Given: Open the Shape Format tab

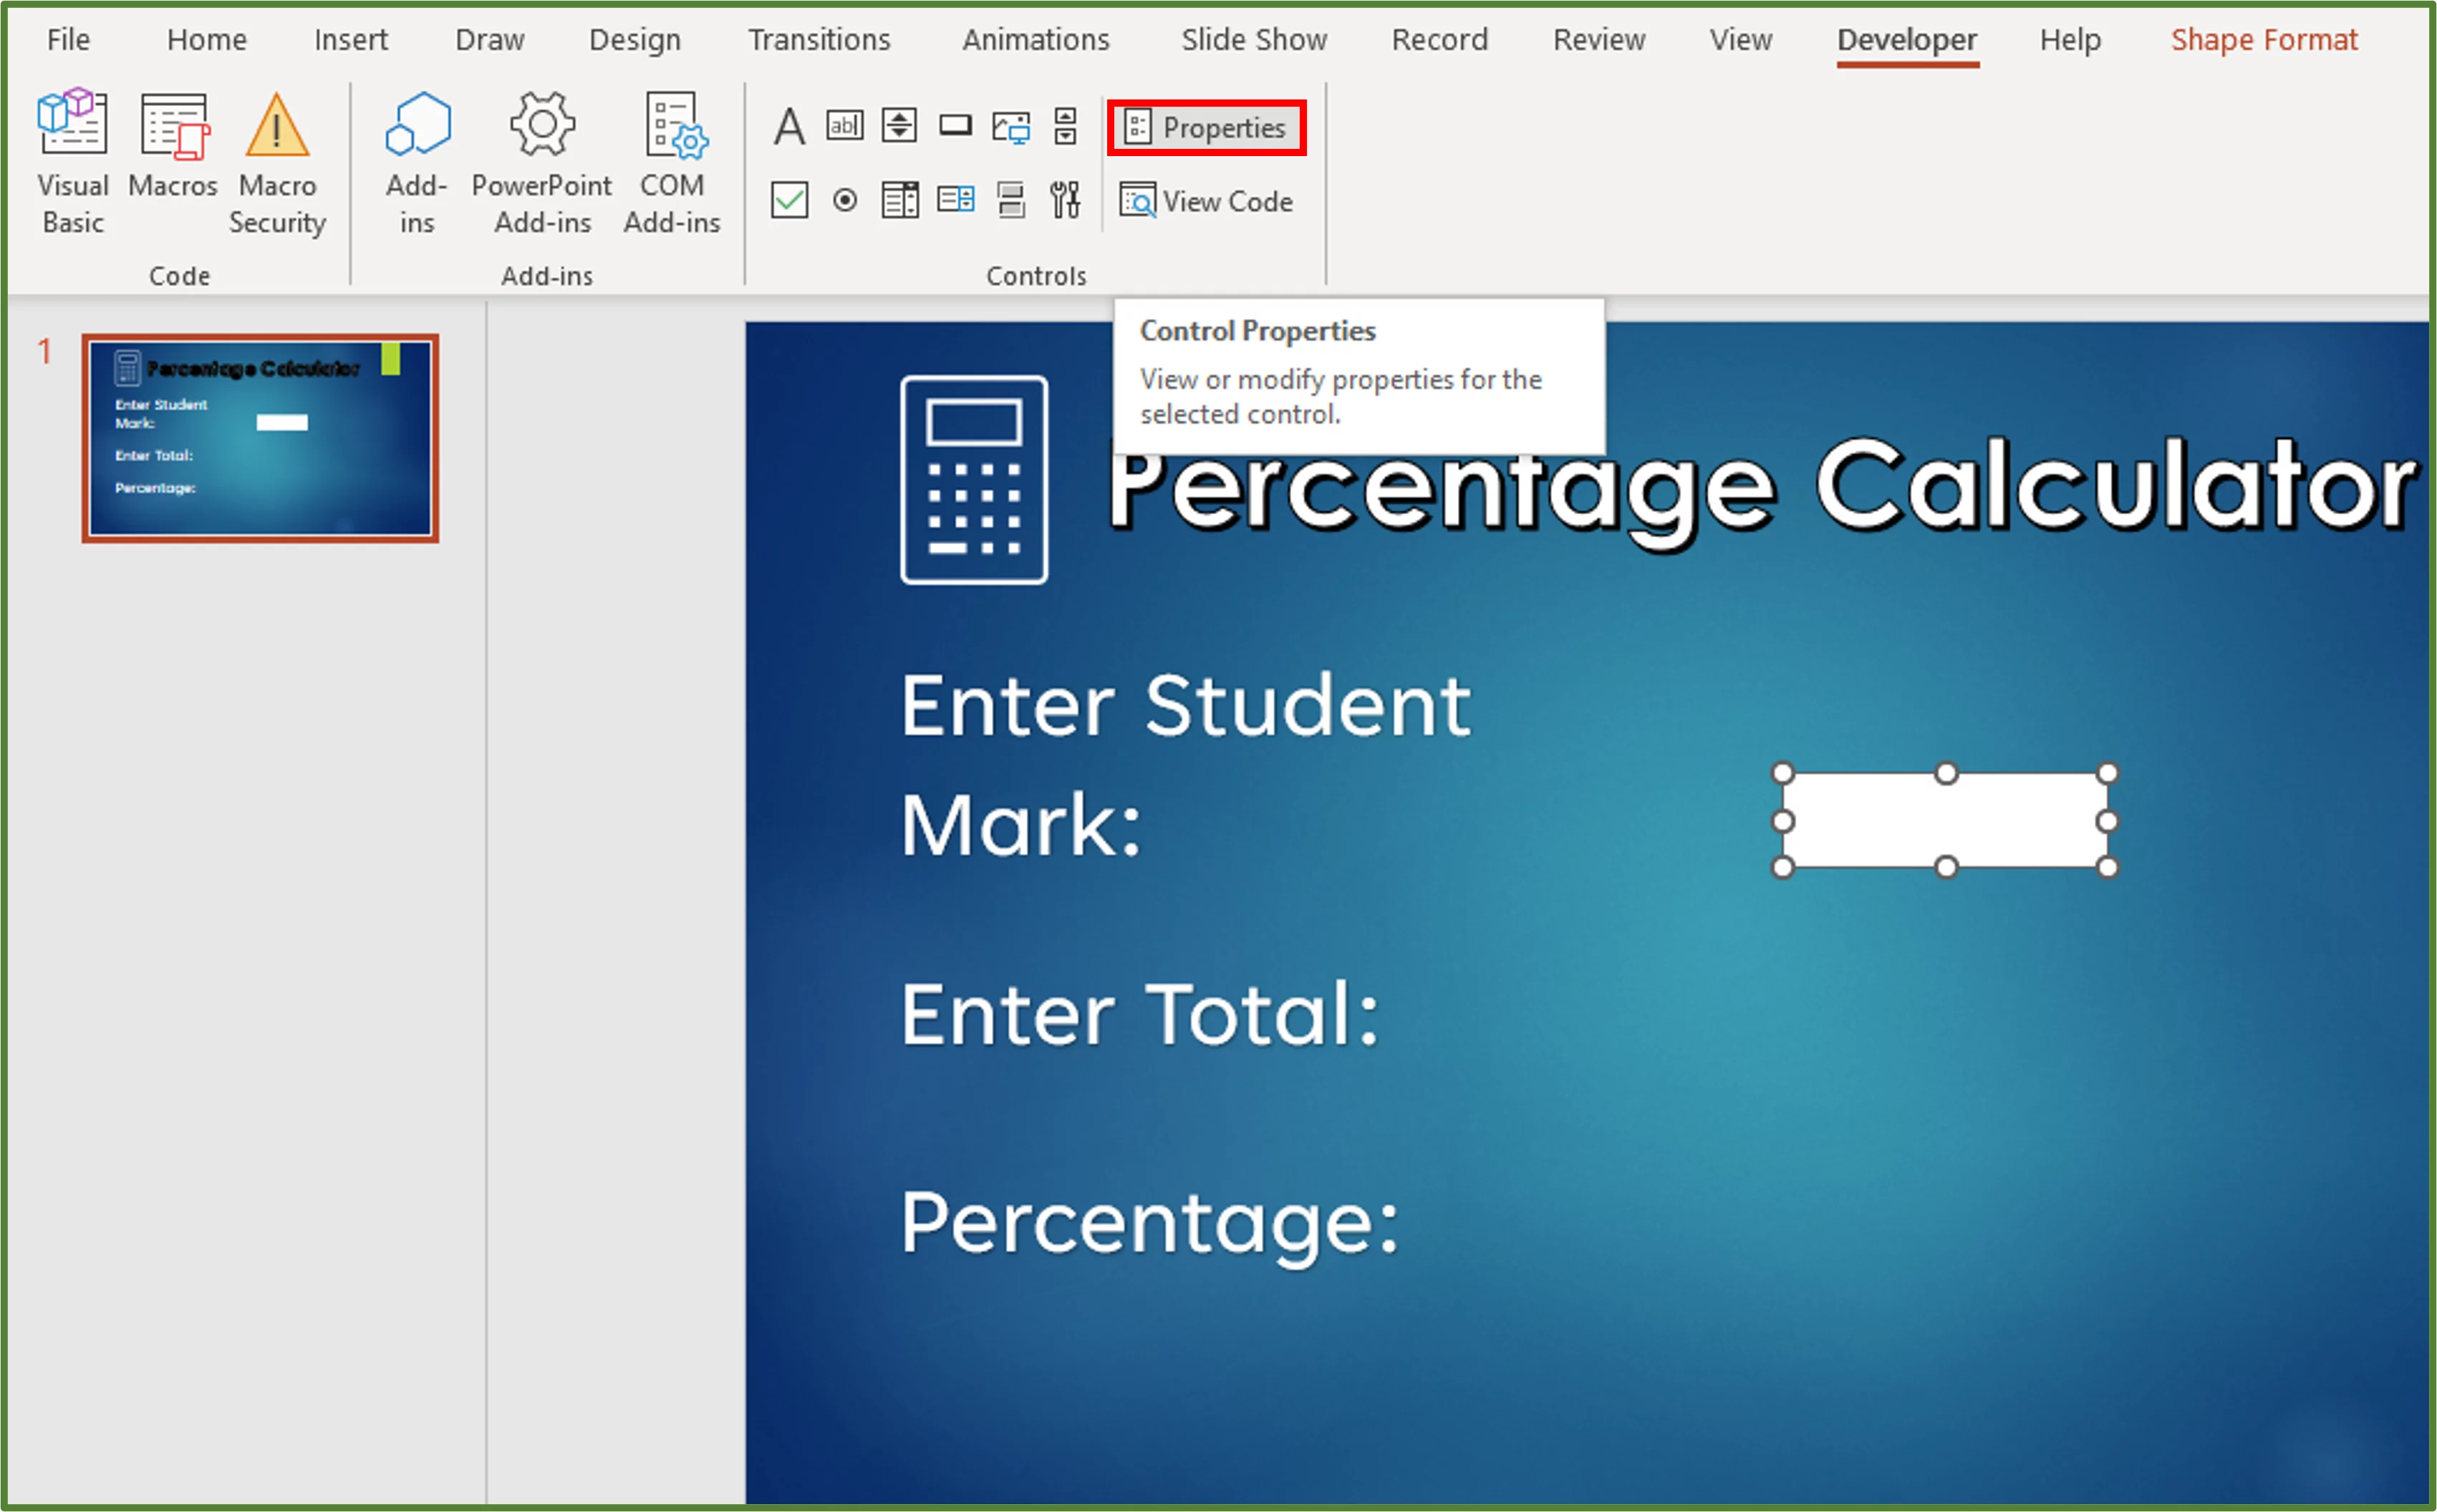Looking at the screenshot, I should click(2263, 39).
